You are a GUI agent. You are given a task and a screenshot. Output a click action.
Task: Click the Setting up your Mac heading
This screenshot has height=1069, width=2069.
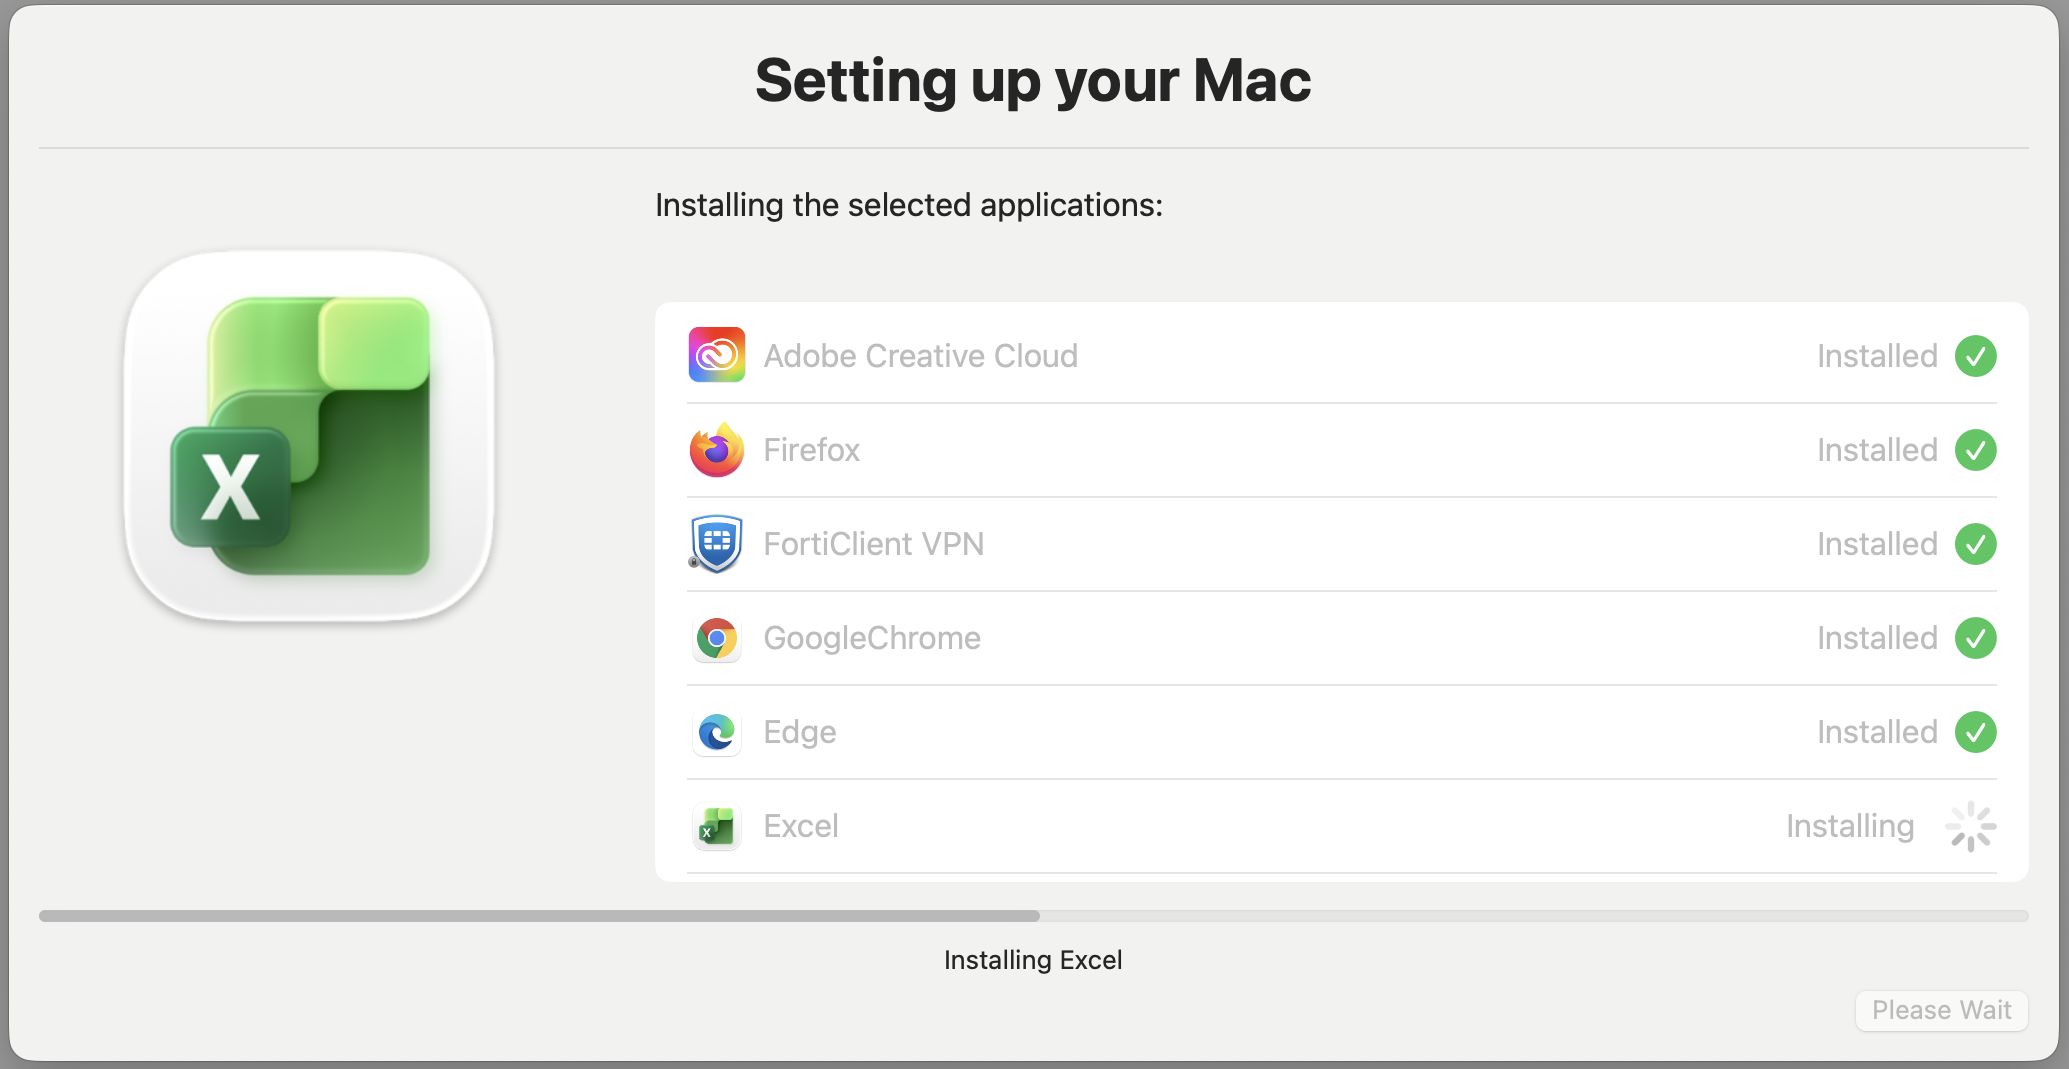click(1033, 80)
